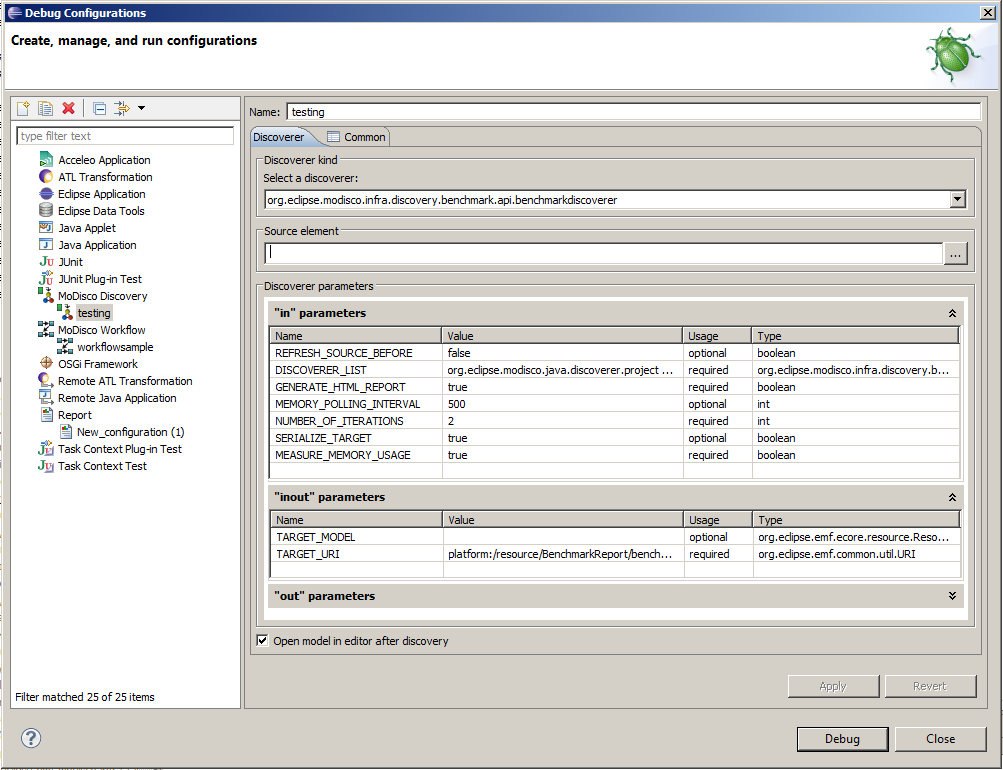Click the JUnit Plug-in Test icon
Viewport: 1003px width, 770px height.
(x=46, y=278)
